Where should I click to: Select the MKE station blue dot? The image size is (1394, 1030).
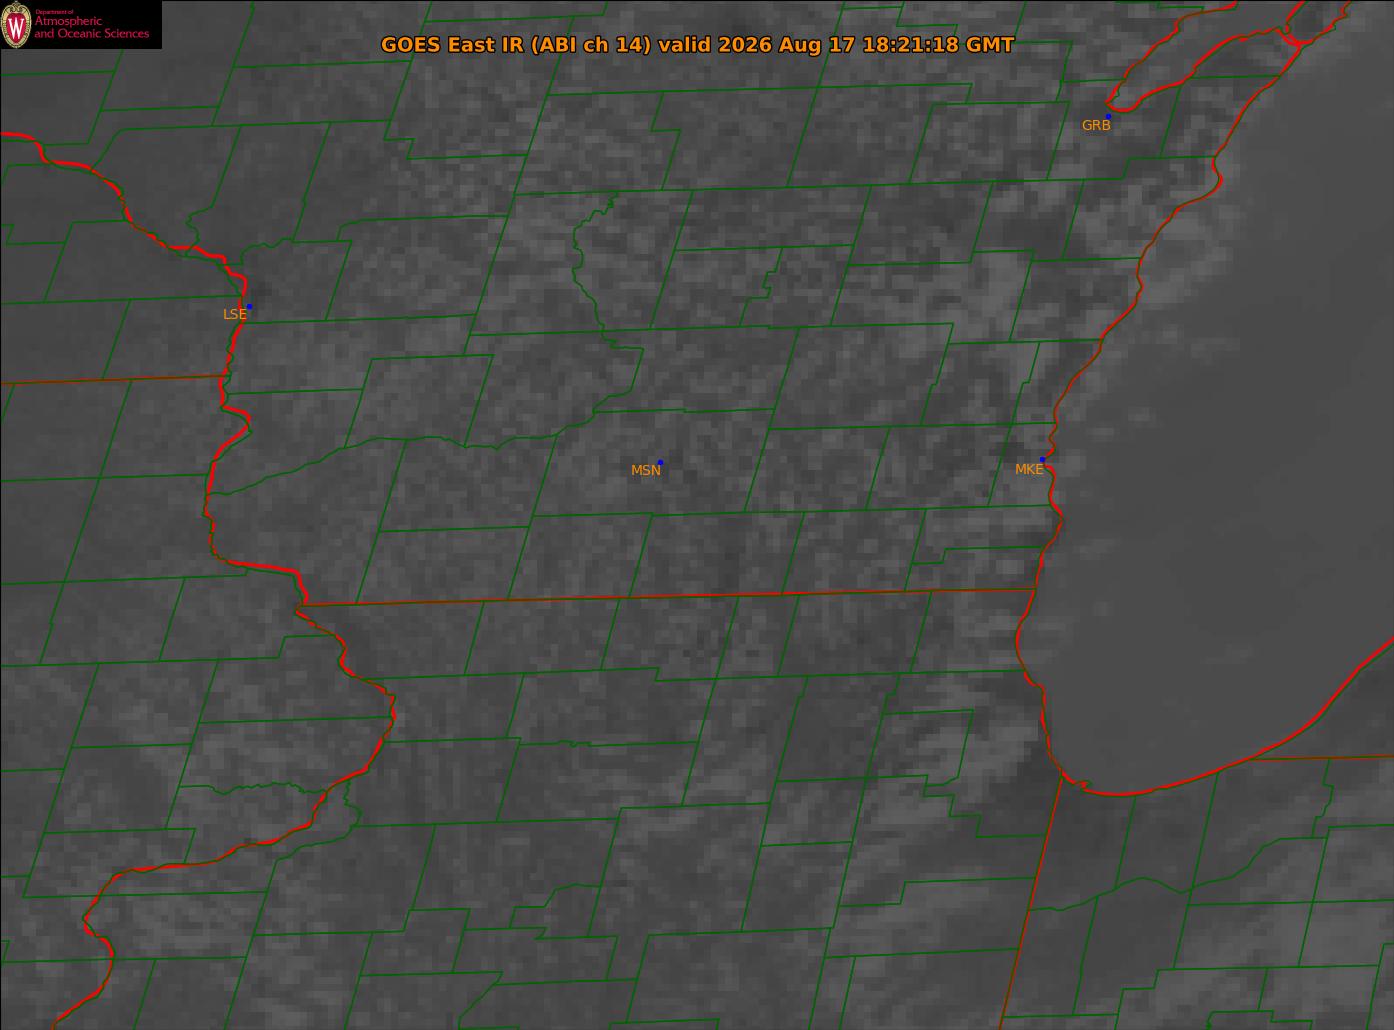click(x=1042, y=459)
